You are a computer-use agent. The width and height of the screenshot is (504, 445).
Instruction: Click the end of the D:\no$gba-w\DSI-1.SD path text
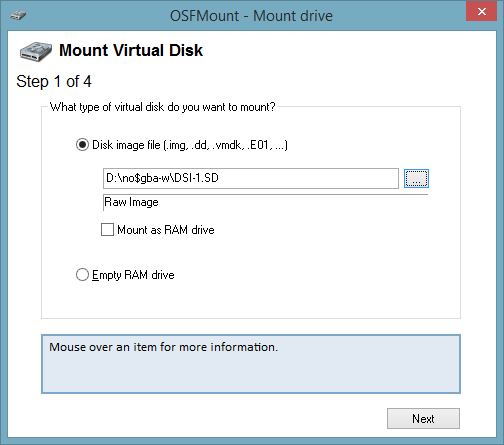[x=219, y=178]
